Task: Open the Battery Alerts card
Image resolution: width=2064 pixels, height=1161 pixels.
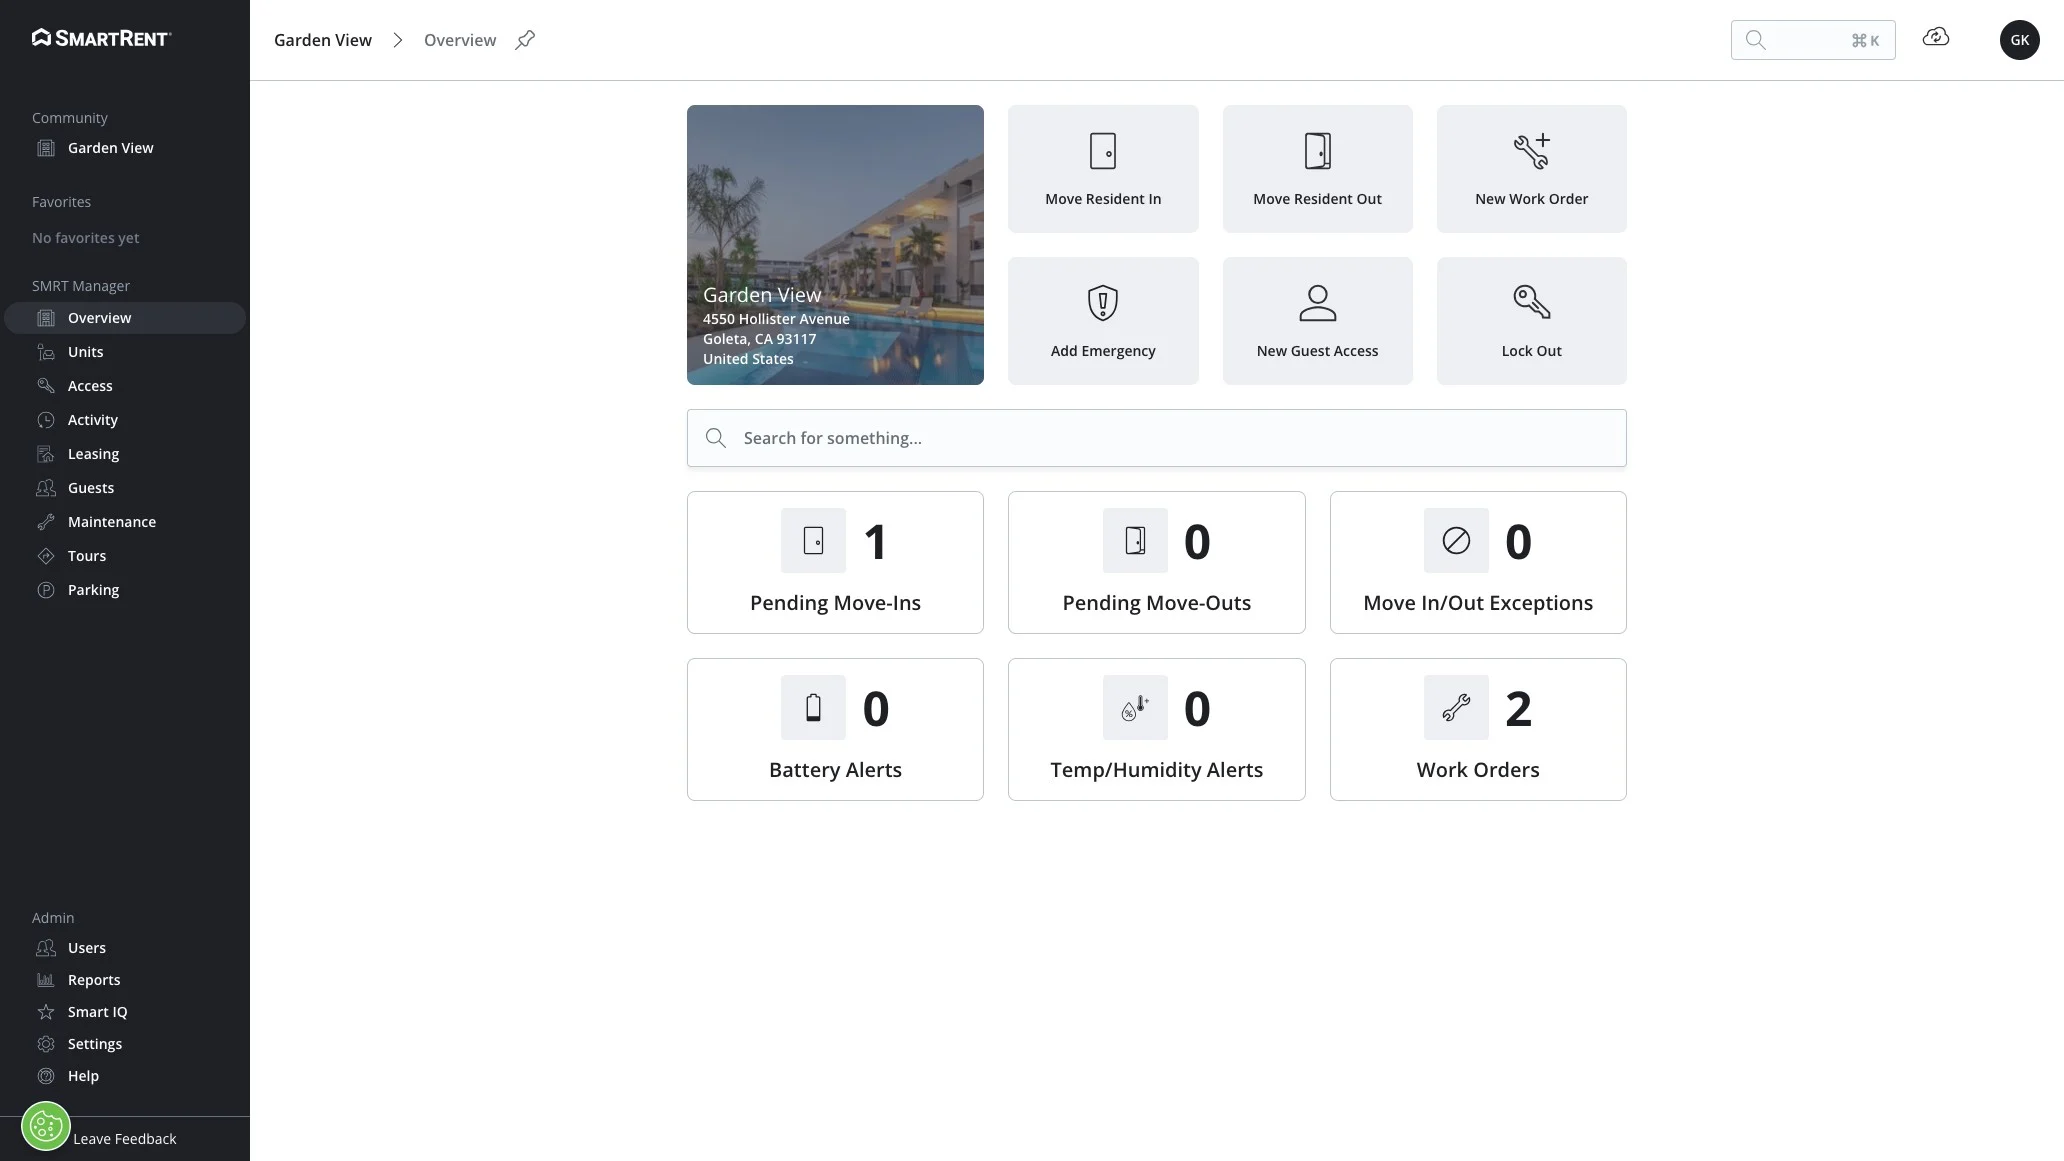Action: 835,729
